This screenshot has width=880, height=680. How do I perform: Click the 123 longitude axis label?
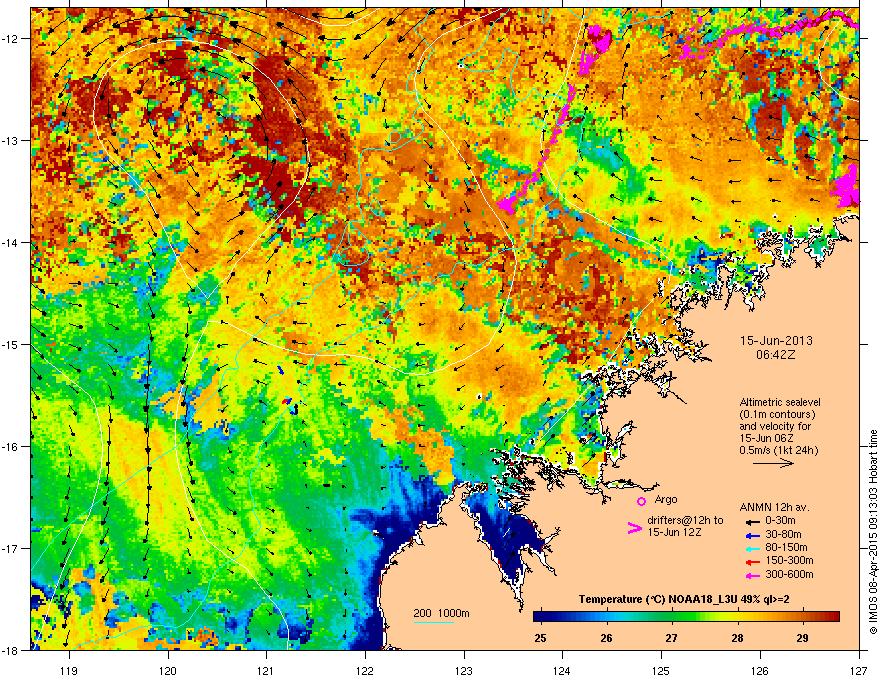[x=464, y=670]
